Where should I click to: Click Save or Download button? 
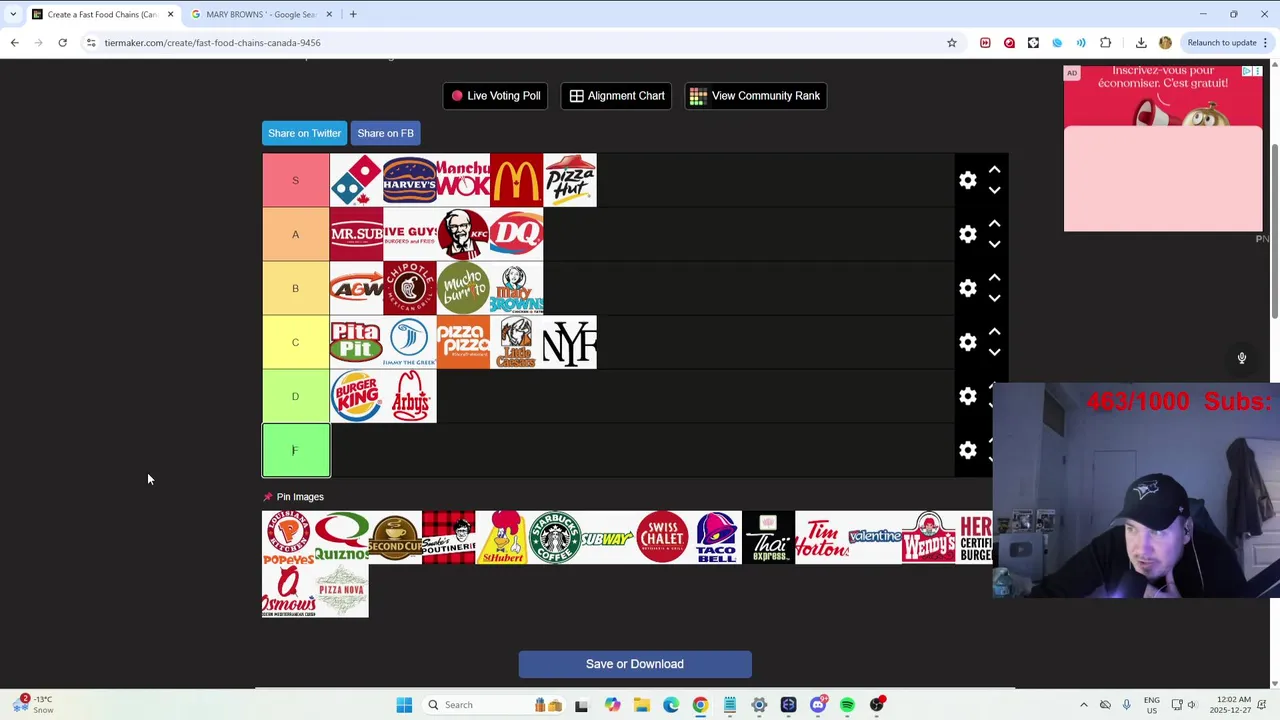click(x=635, y=664)
